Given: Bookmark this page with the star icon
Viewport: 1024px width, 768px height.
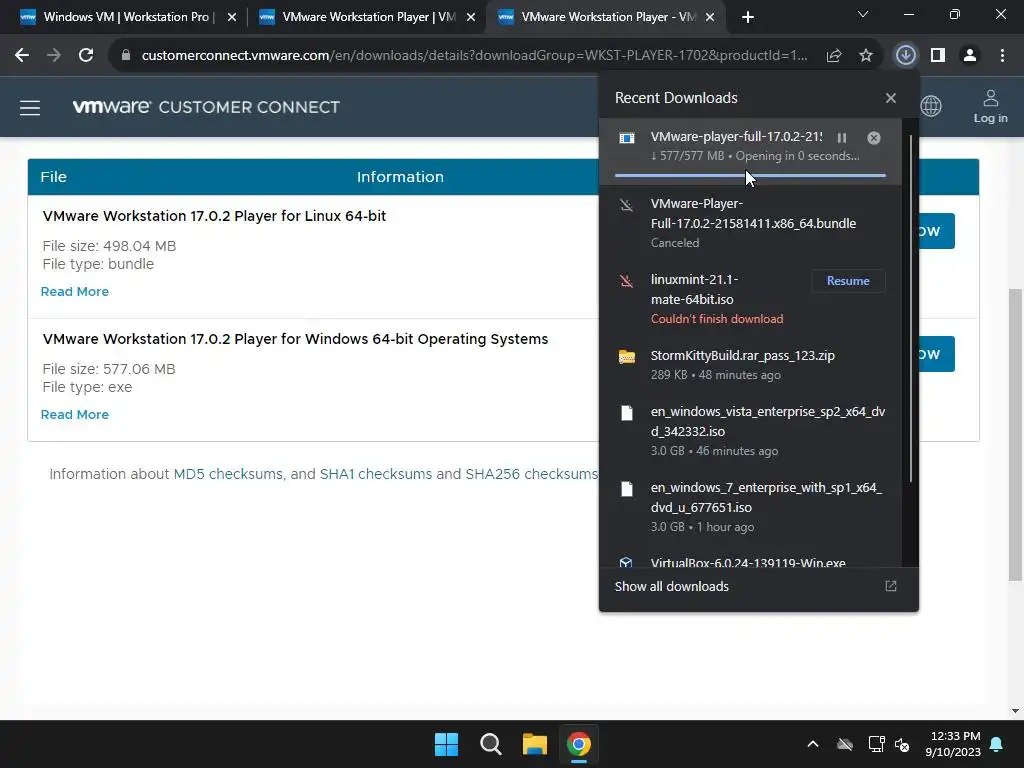Looking at the screenshot, I should (866, 56).
